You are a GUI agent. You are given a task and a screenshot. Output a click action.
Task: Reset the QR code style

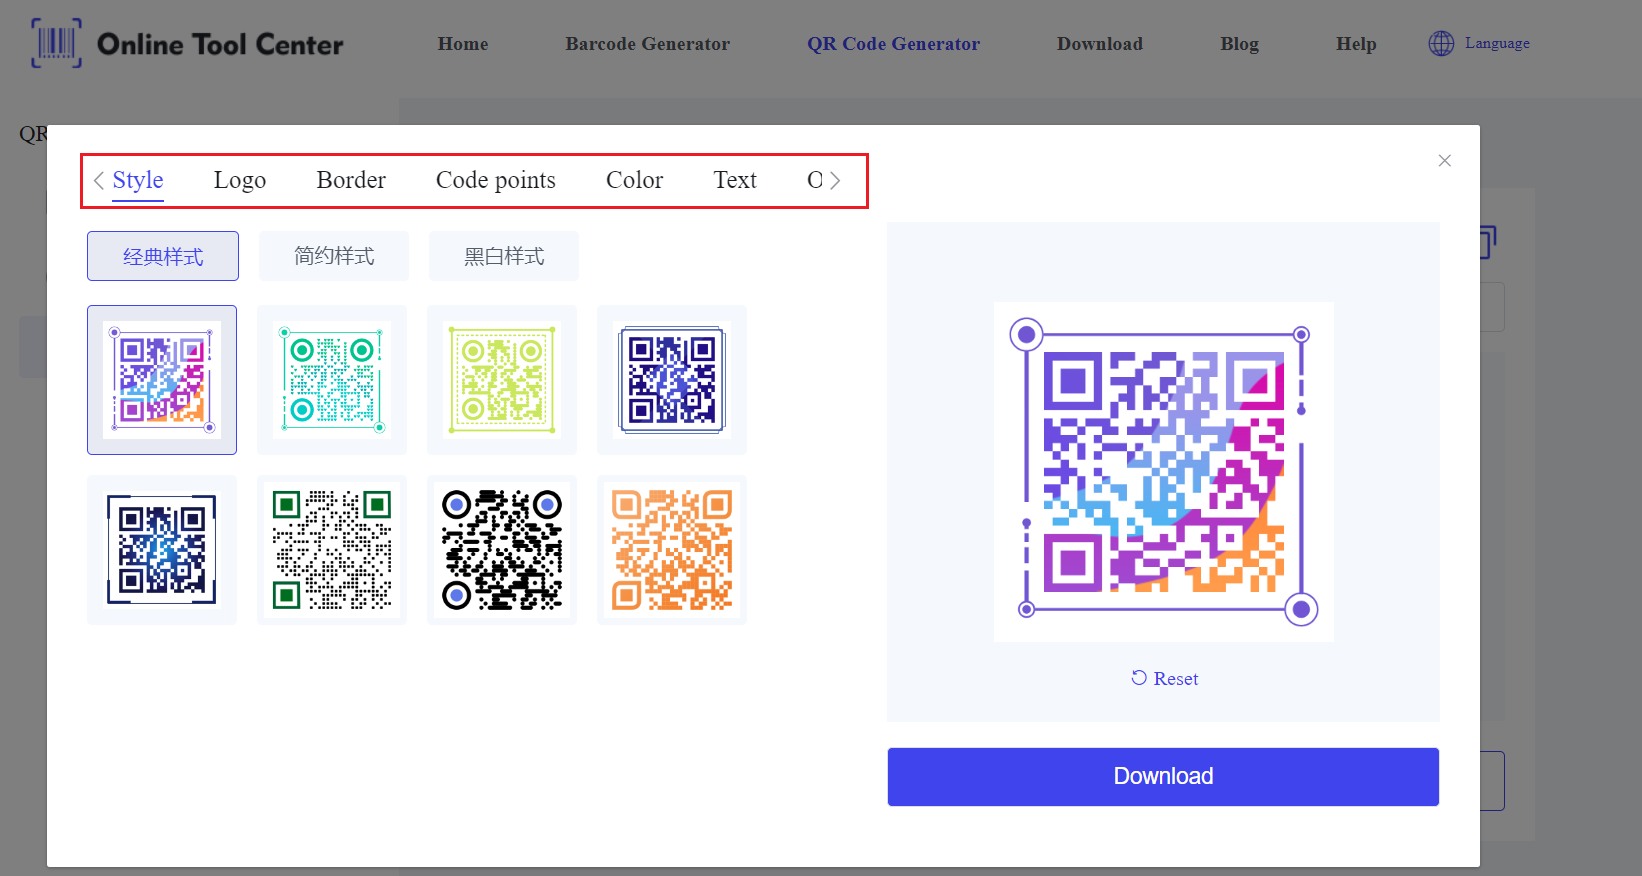[x=1164, y=678]
